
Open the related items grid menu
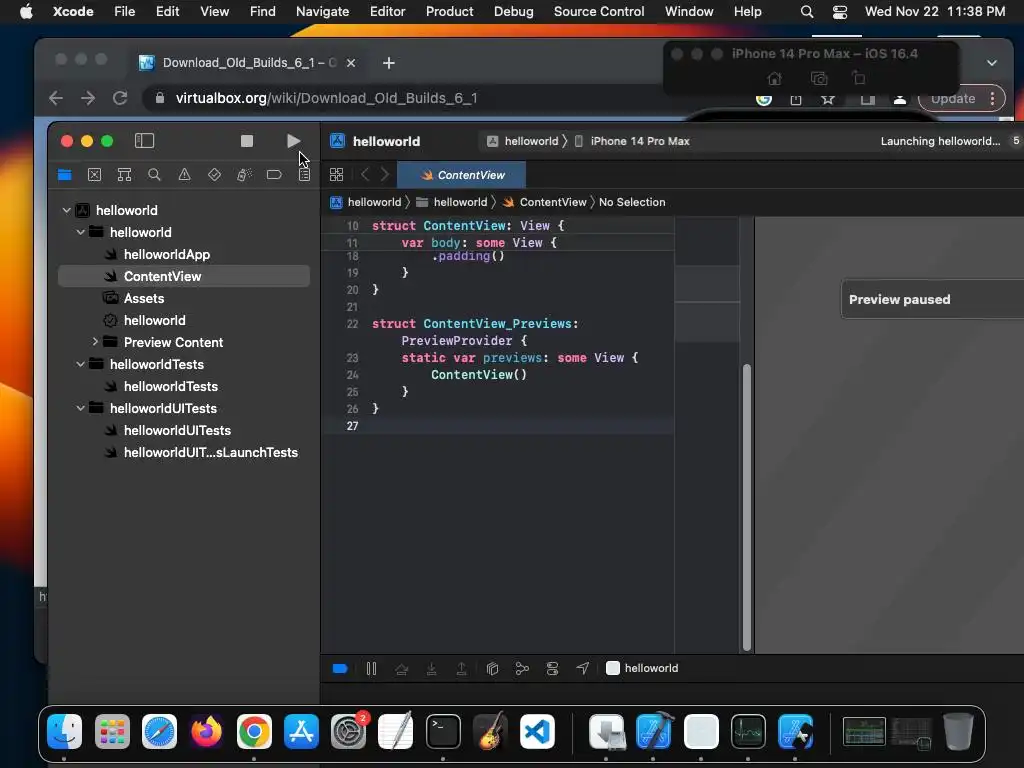336,174
